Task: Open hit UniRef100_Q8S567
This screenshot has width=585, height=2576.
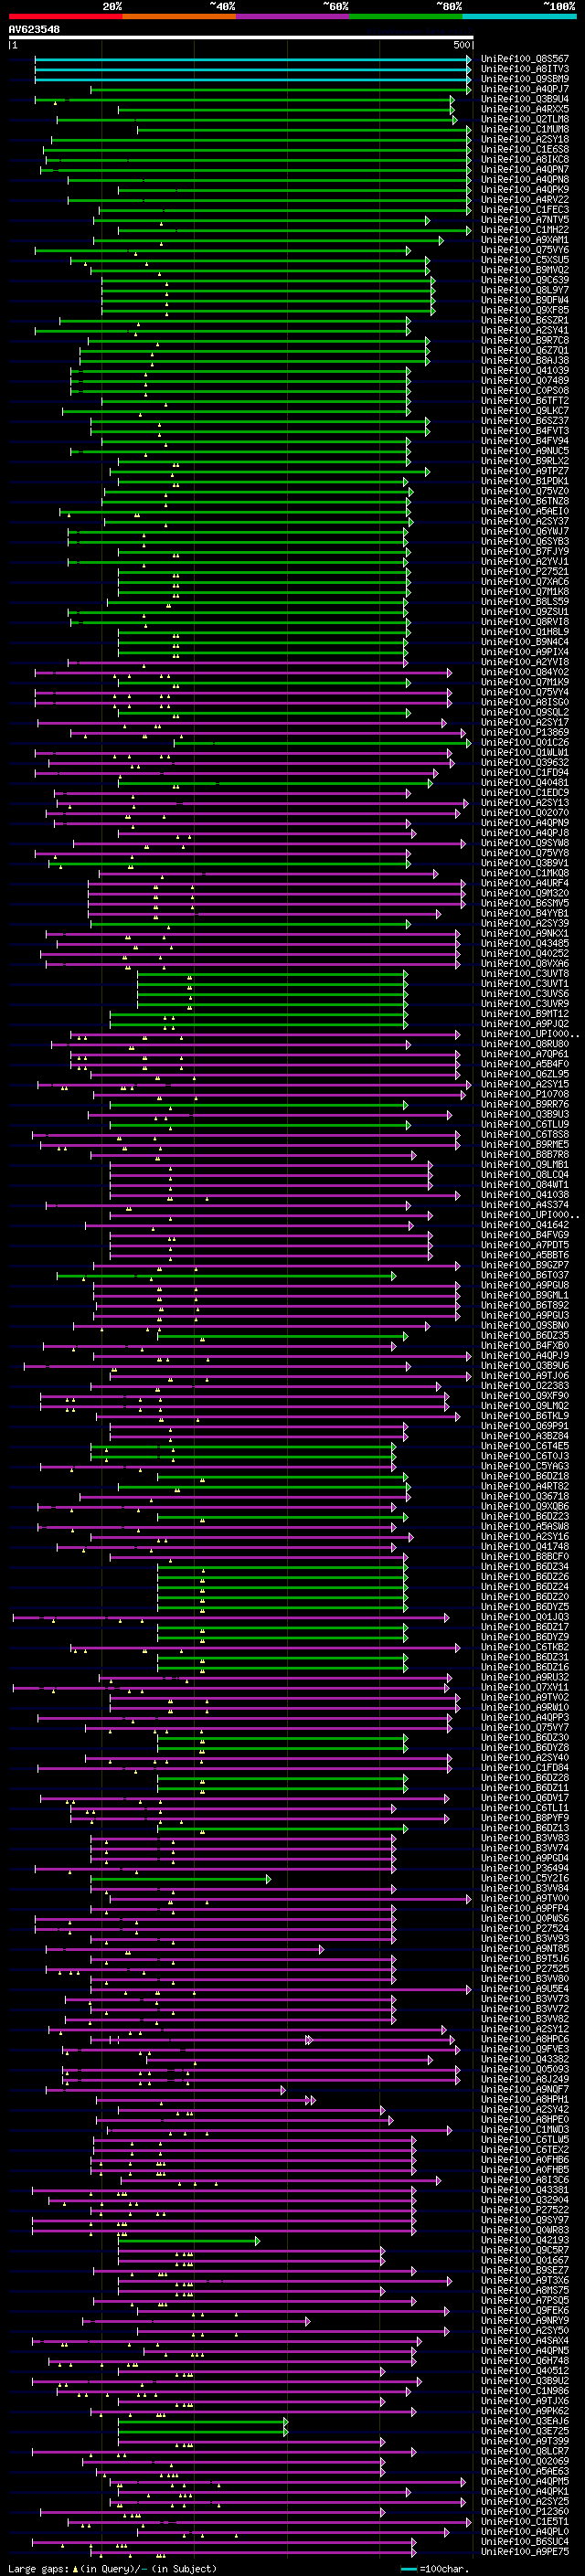Action: (x=525, y=59)
